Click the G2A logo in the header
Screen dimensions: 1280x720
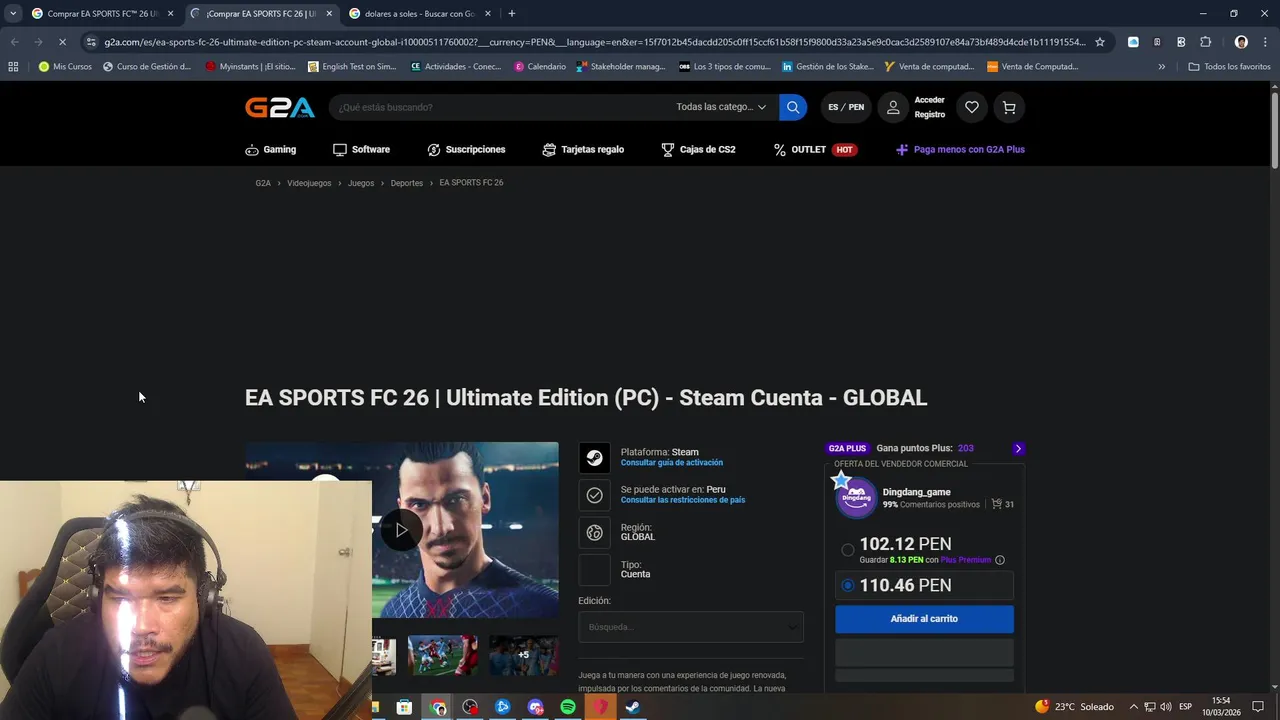[x=280, y=107]
